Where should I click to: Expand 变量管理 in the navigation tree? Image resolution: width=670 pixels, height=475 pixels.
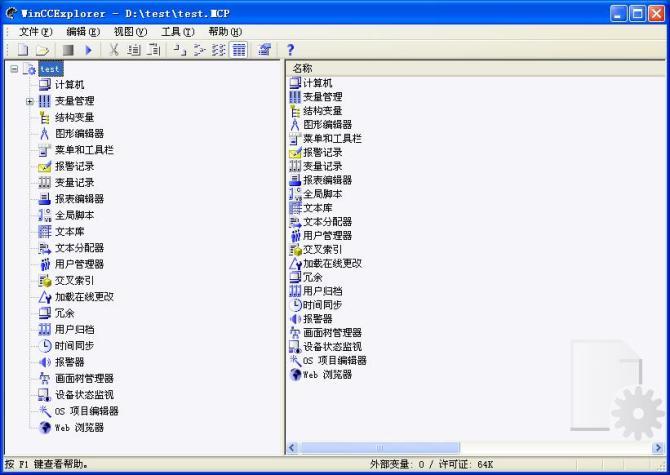[x=29, y=101]
